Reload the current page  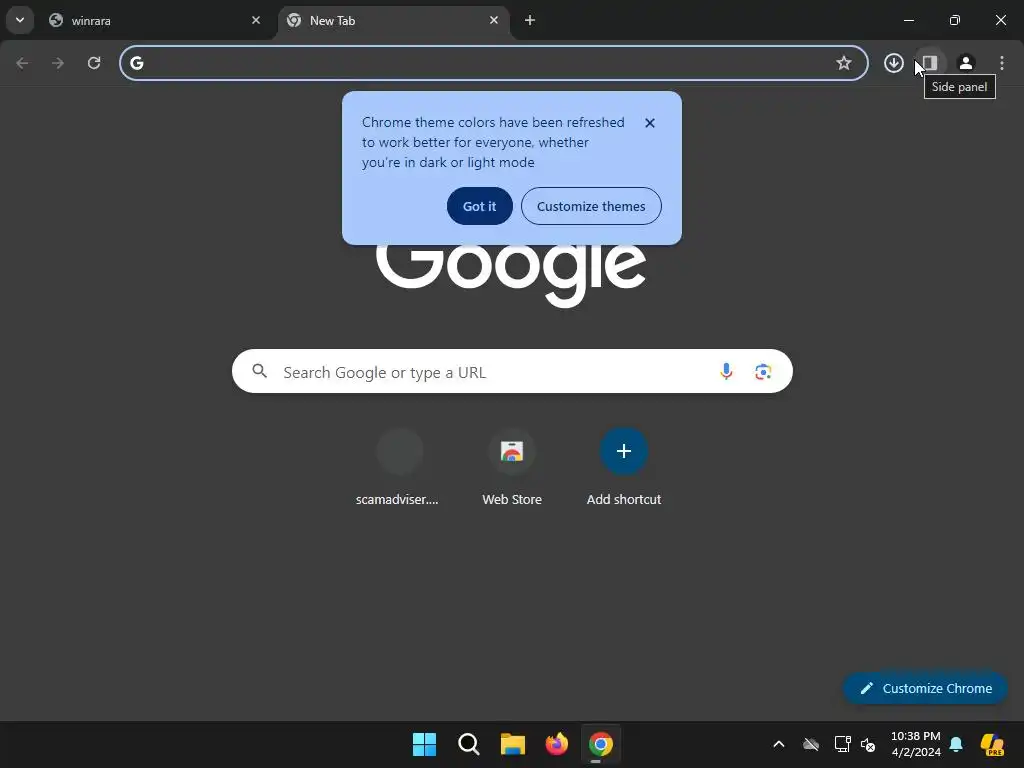[94, 63]
